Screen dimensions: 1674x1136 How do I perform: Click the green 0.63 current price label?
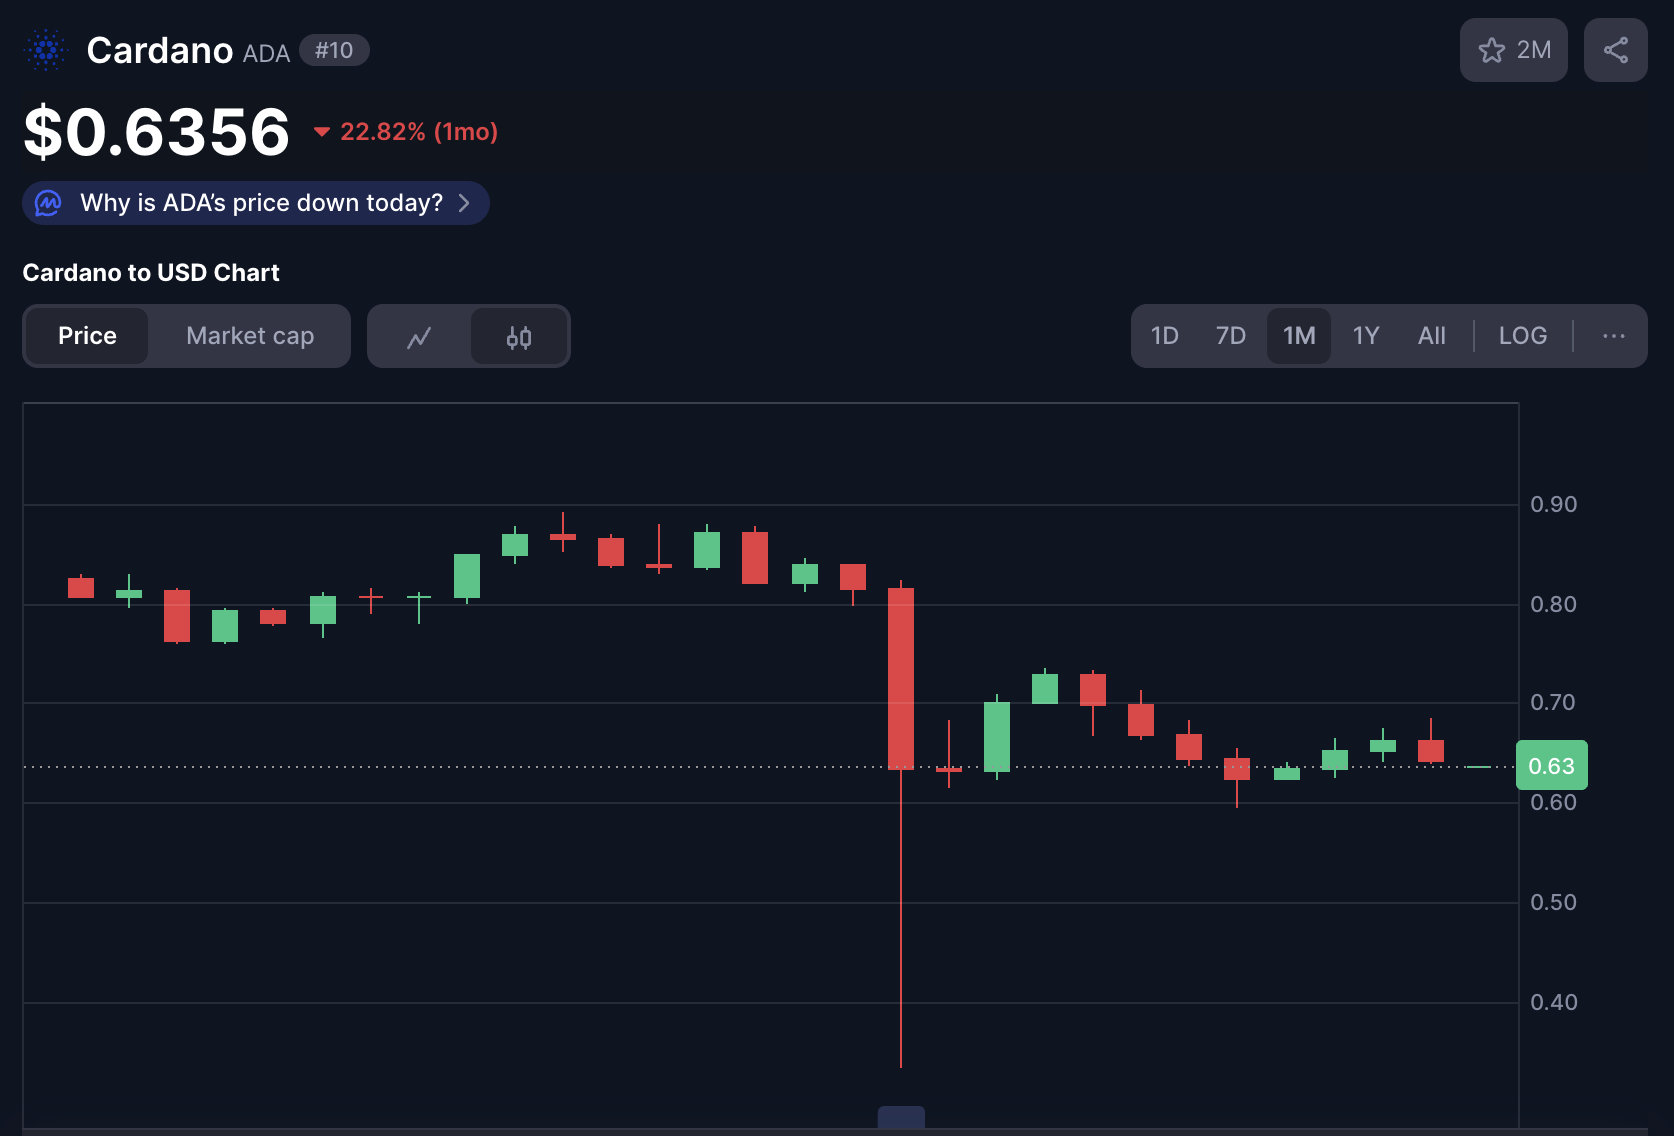pos(1551,766)
